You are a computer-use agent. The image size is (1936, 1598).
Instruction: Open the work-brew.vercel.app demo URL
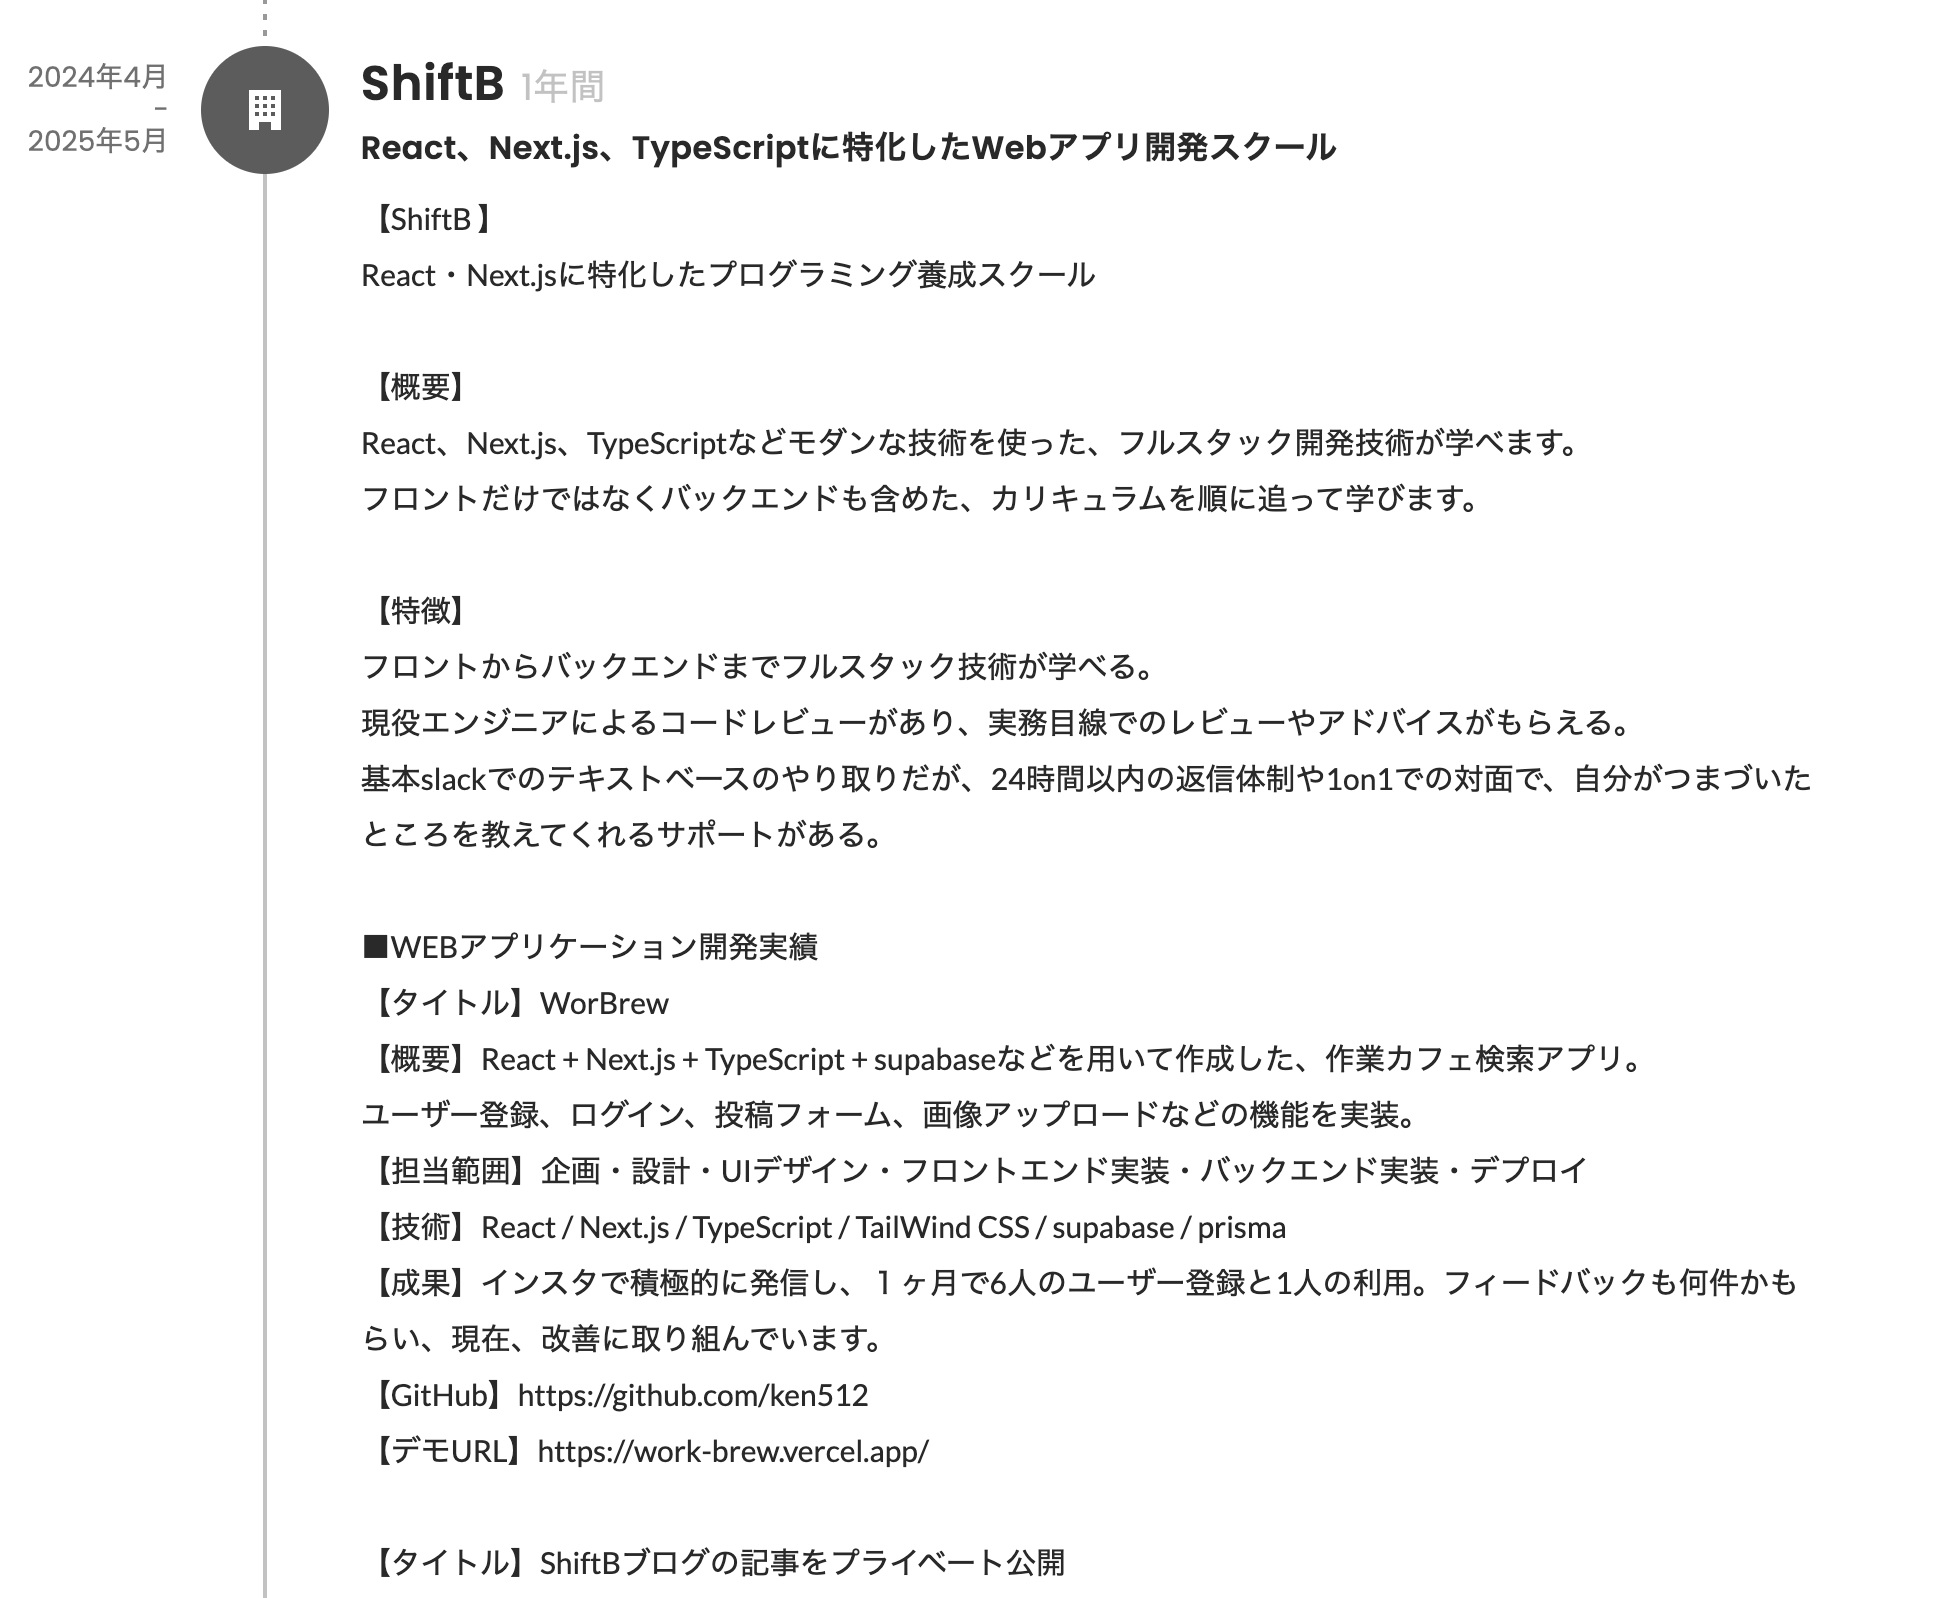[x=732, y=1451]
